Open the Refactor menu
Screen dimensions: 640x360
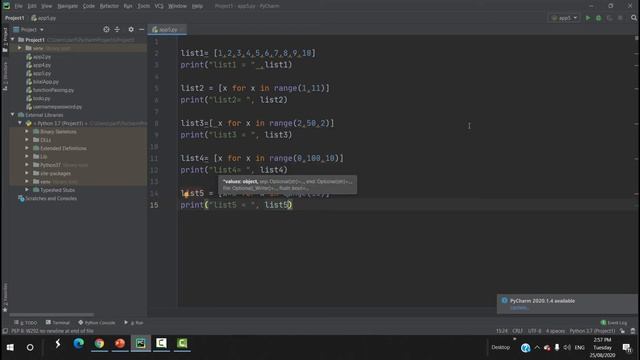(x=109, y=6)
